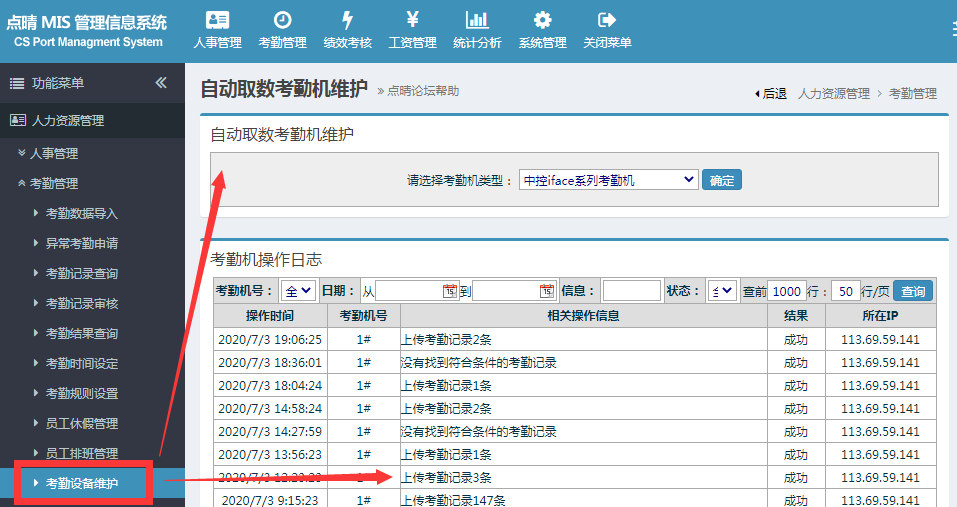The image size is (957, 507).
Task: Open end date calendar picker icon
Action: click(546, 291)
